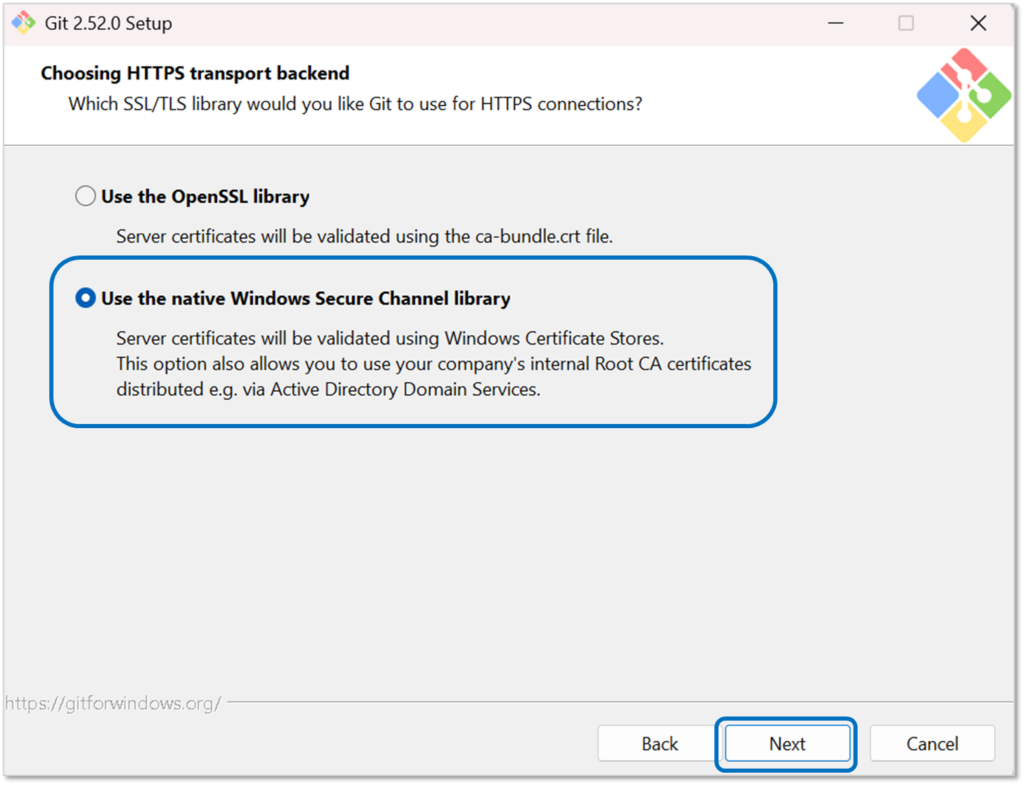
Task: Click the large Git logo in header
Action: click(x=964, y=94)
